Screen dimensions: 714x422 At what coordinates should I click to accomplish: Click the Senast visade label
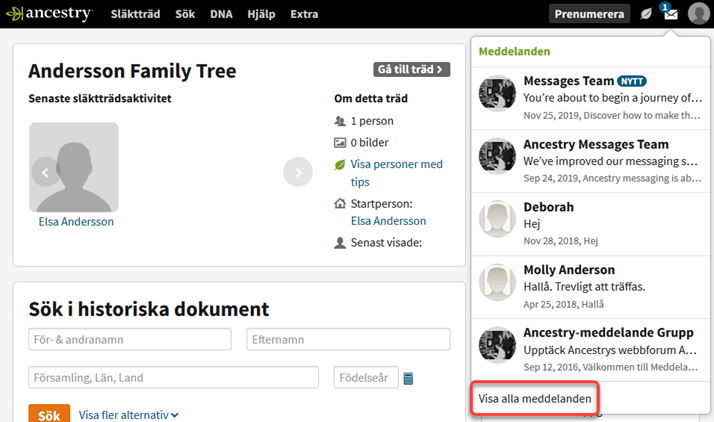pos(386,243)
